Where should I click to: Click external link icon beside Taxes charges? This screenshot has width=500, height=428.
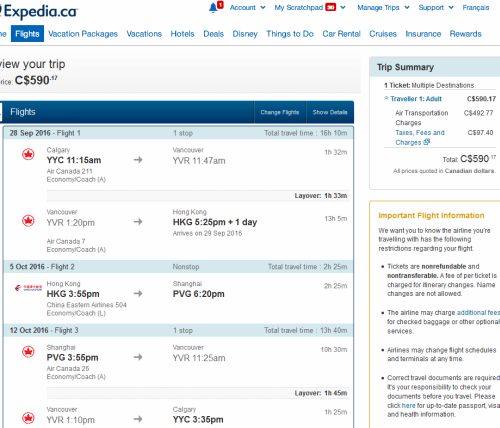coord(426,142)
